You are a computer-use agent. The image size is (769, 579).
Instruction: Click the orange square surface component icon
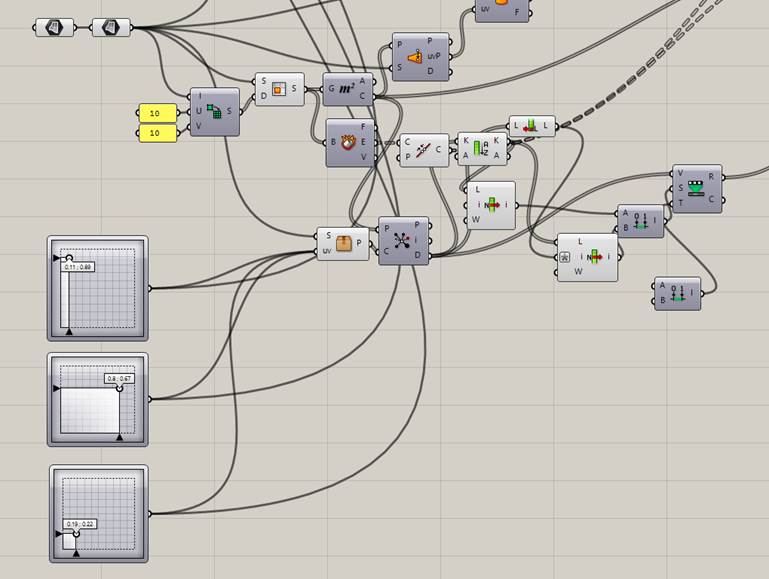[280, 88]
